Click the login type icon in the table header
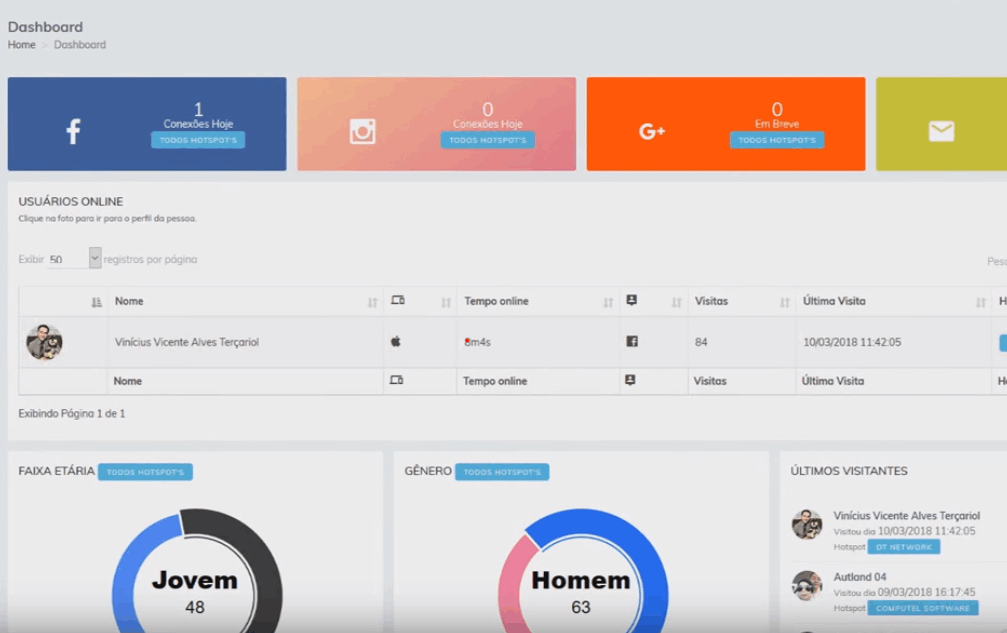This screenshot has height=633, width=1007. click(631, 301)
